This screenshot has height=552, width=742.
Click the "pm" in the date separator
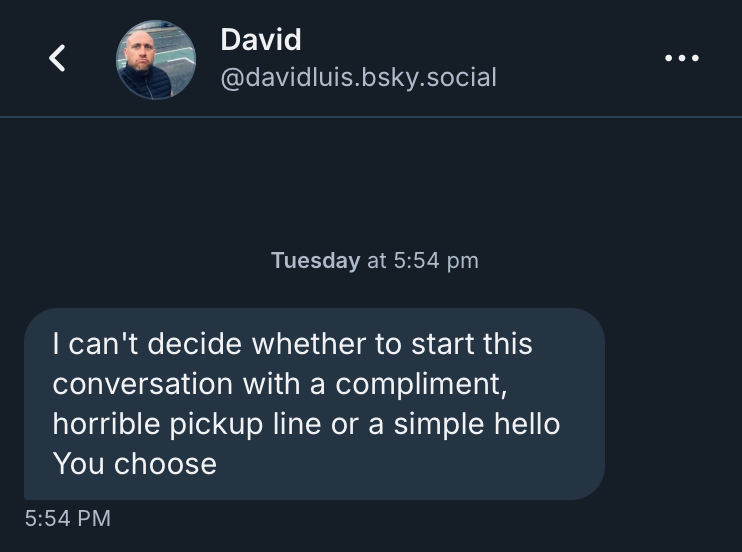click(x=463, y=261)
